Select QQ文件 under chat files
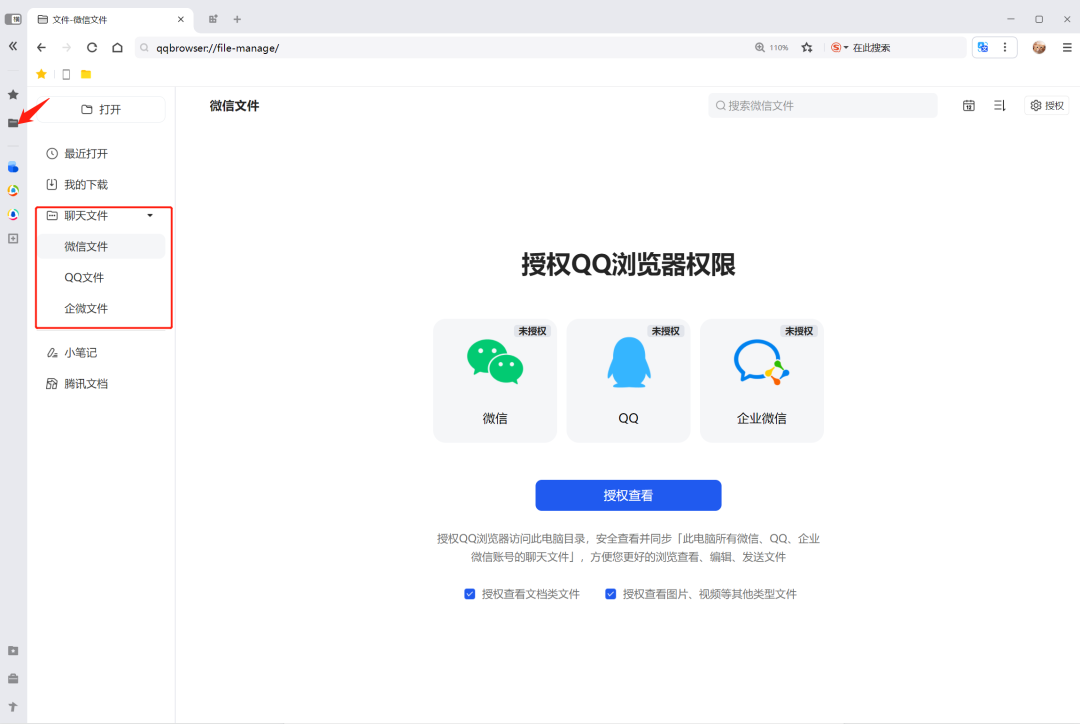 [x=101, y=278]
